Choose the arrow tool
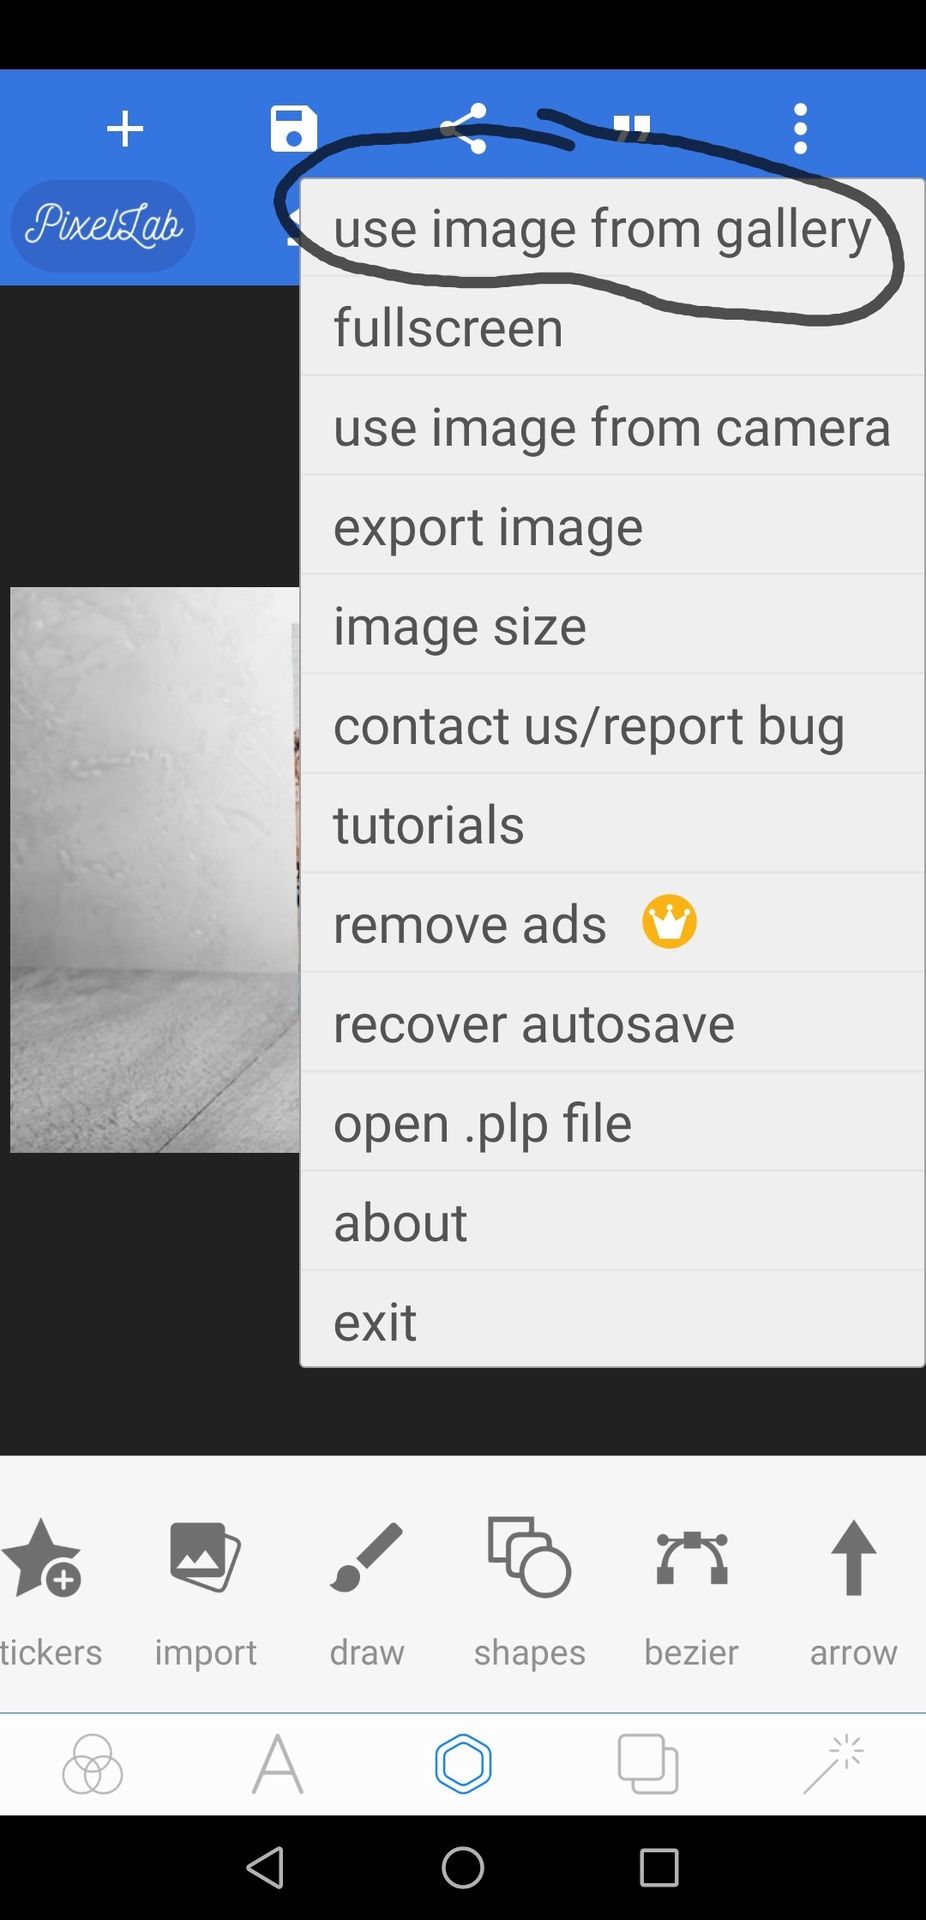Screen dimensions: 926x1920 (853, 1585)
